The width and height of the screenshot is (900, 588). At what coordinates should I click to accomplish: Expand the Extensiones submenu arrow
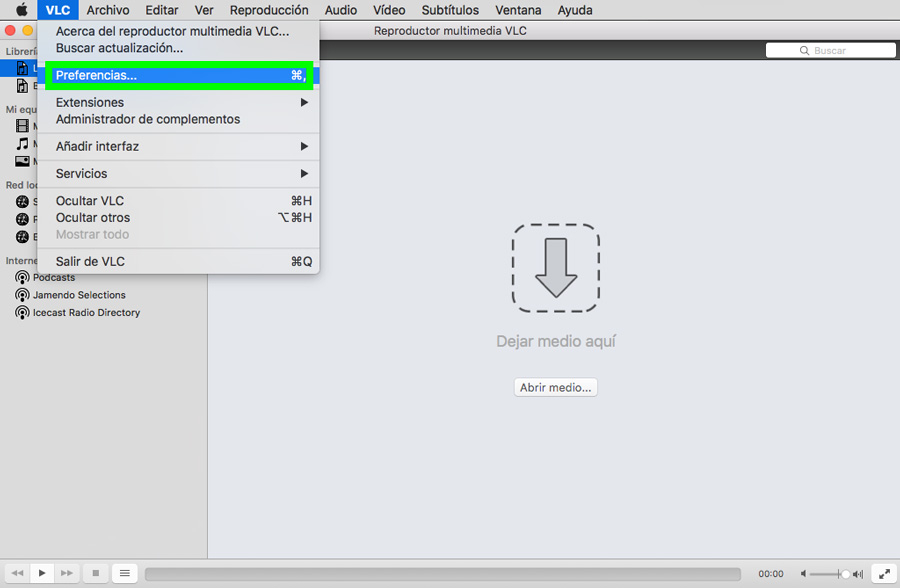(x=304, y=102)
